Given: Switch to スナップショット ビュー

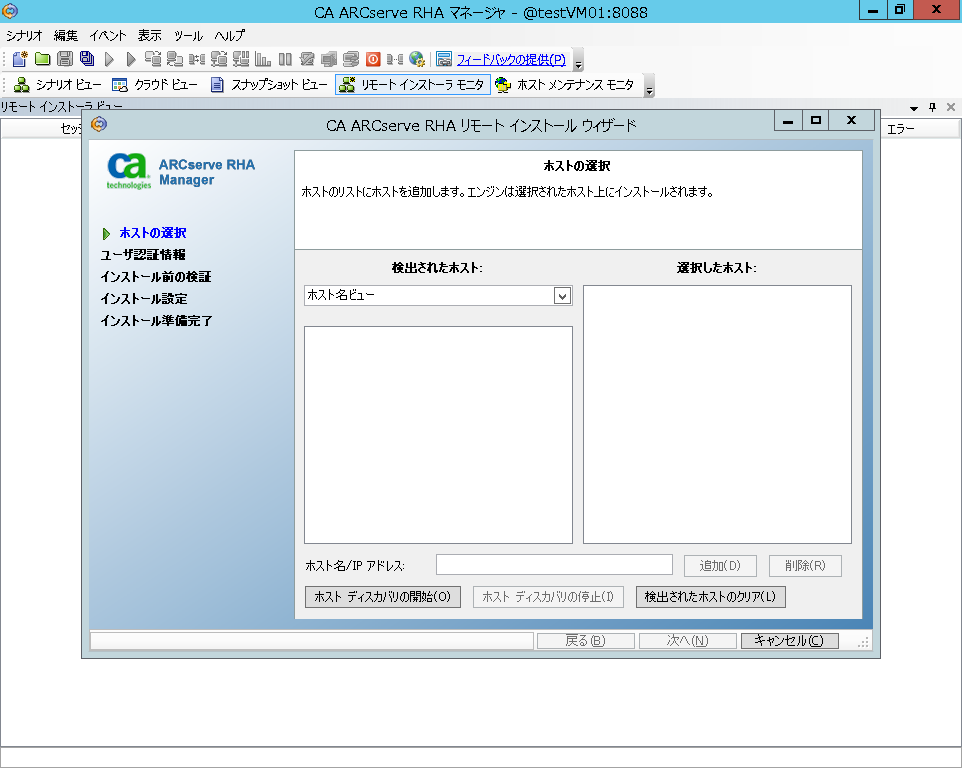Looking at the screenshot, I should click(268, 85).
